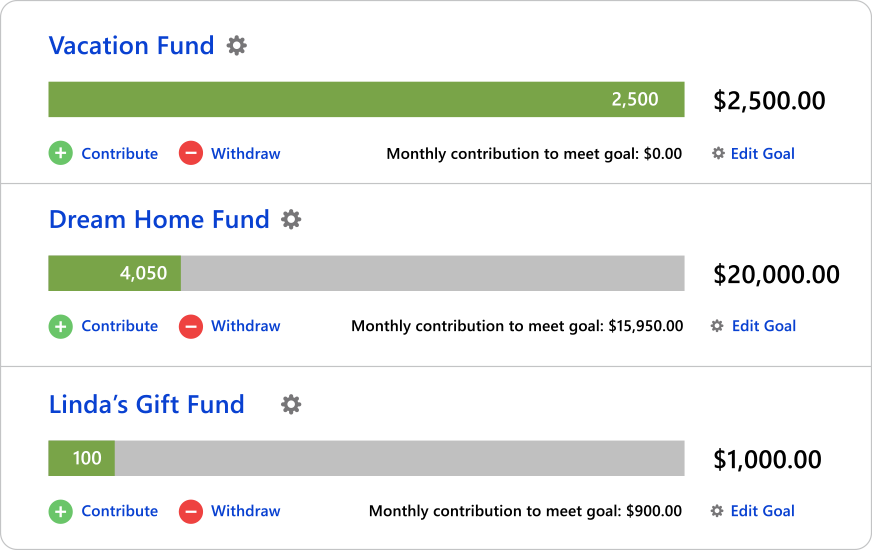The height and width of the screenshot is (550, 873).
Task: Click the $1,000.00 goal amount
Action: pyautogui.click(x=767, y=459)
